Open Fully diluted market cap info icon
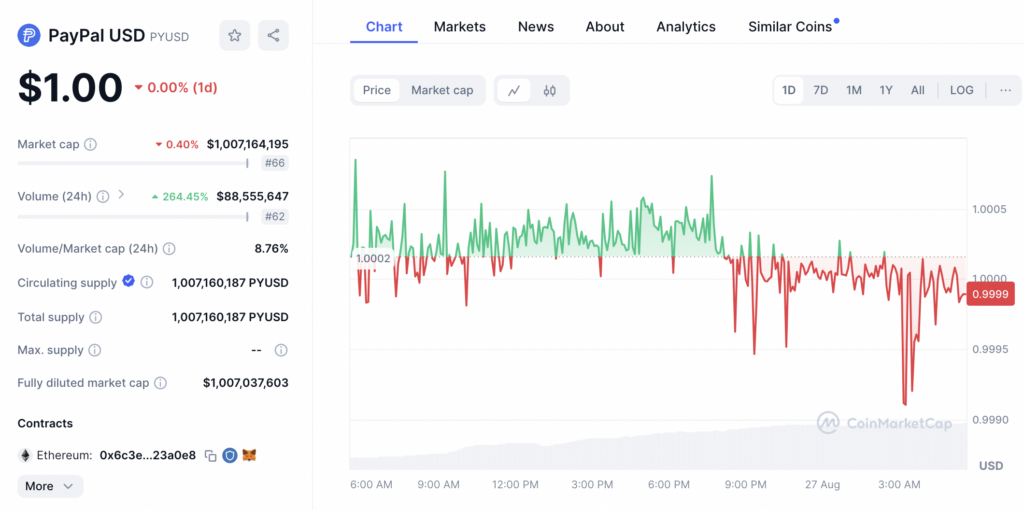Viewport: 1024px width, 510px height. 161,383
